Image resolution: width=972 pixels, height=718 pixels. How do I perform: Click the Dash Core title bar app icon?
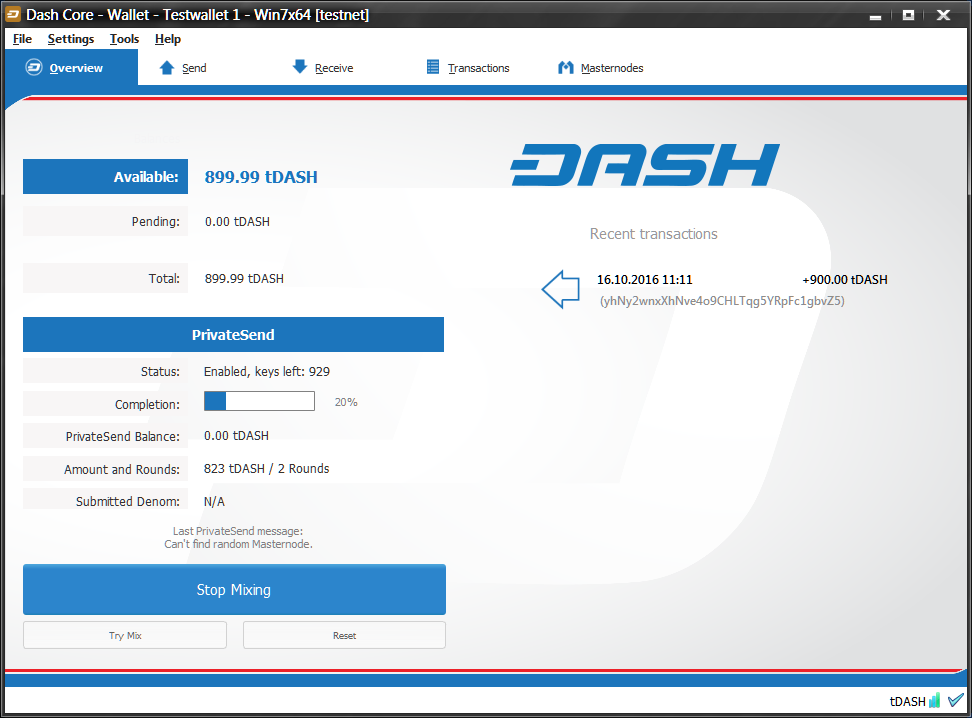click(13, 14)
